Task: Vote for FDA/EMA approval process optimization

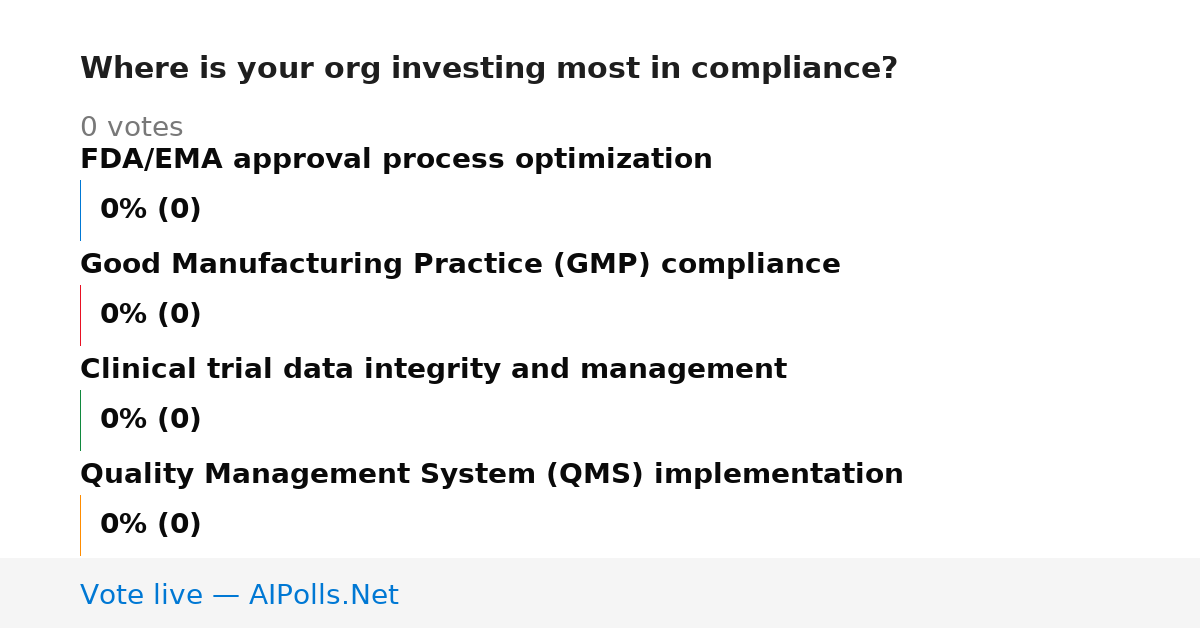Action: pos(396,160)
